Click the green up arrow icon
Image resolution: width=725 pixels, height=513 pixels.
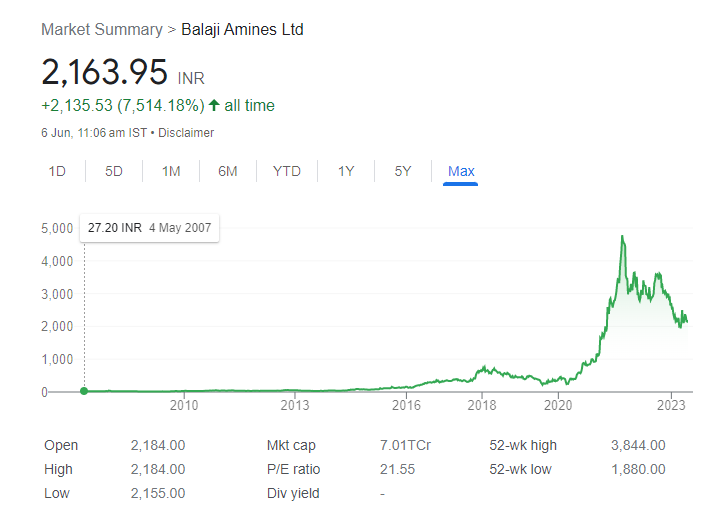click(x=214, y=105)
